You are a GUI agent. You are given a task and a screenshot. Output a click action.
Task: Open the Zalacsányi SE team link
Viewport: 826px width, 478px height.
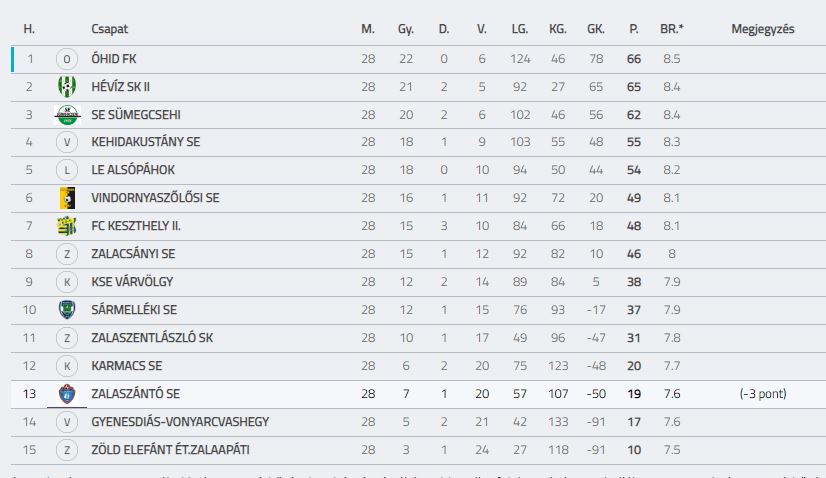(x=133, y=254)
